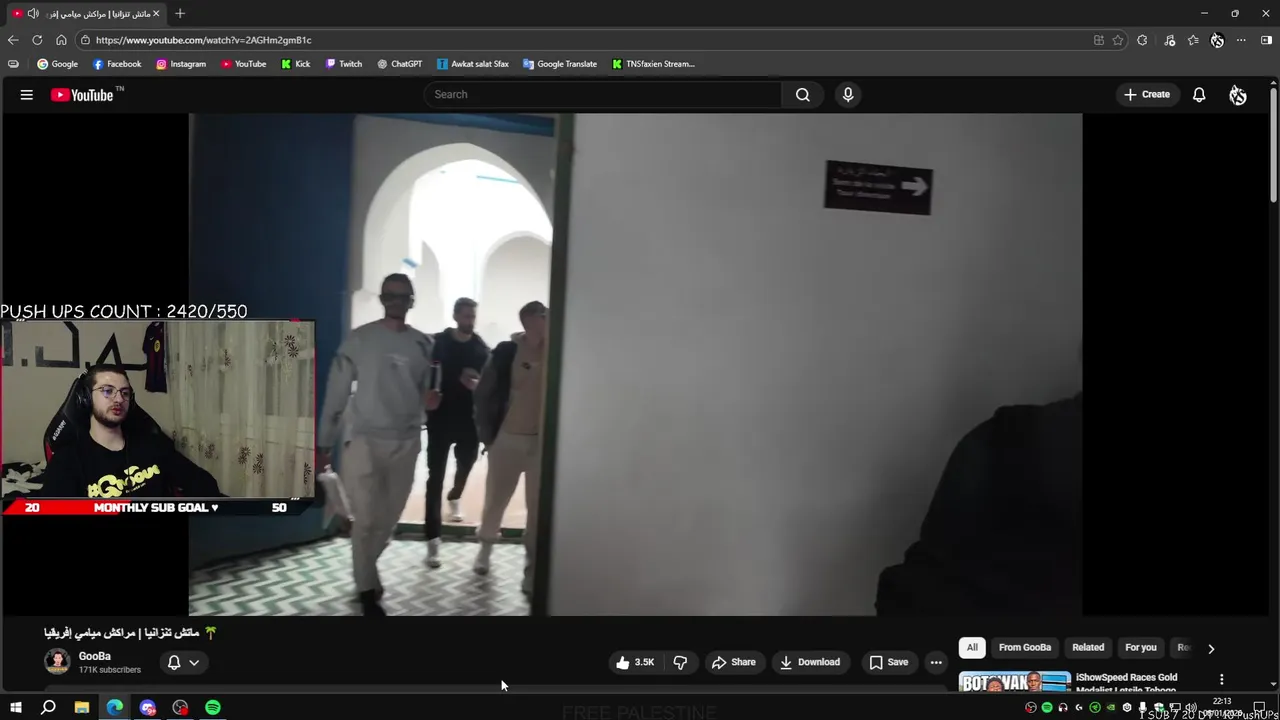Add page to favorites with star icon

point(1118,40)
